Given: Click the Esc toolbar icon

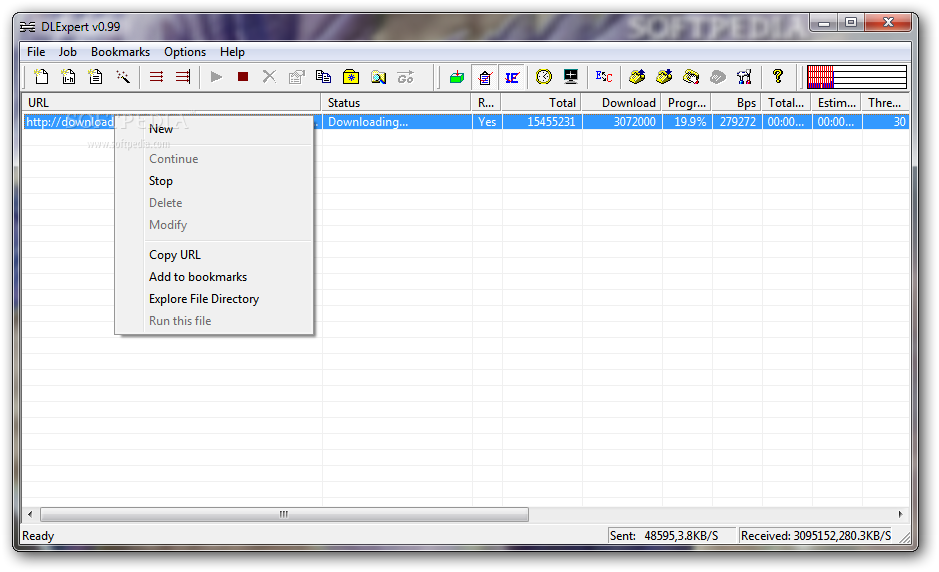Looking at the screenshot, I should click(604, 77).
